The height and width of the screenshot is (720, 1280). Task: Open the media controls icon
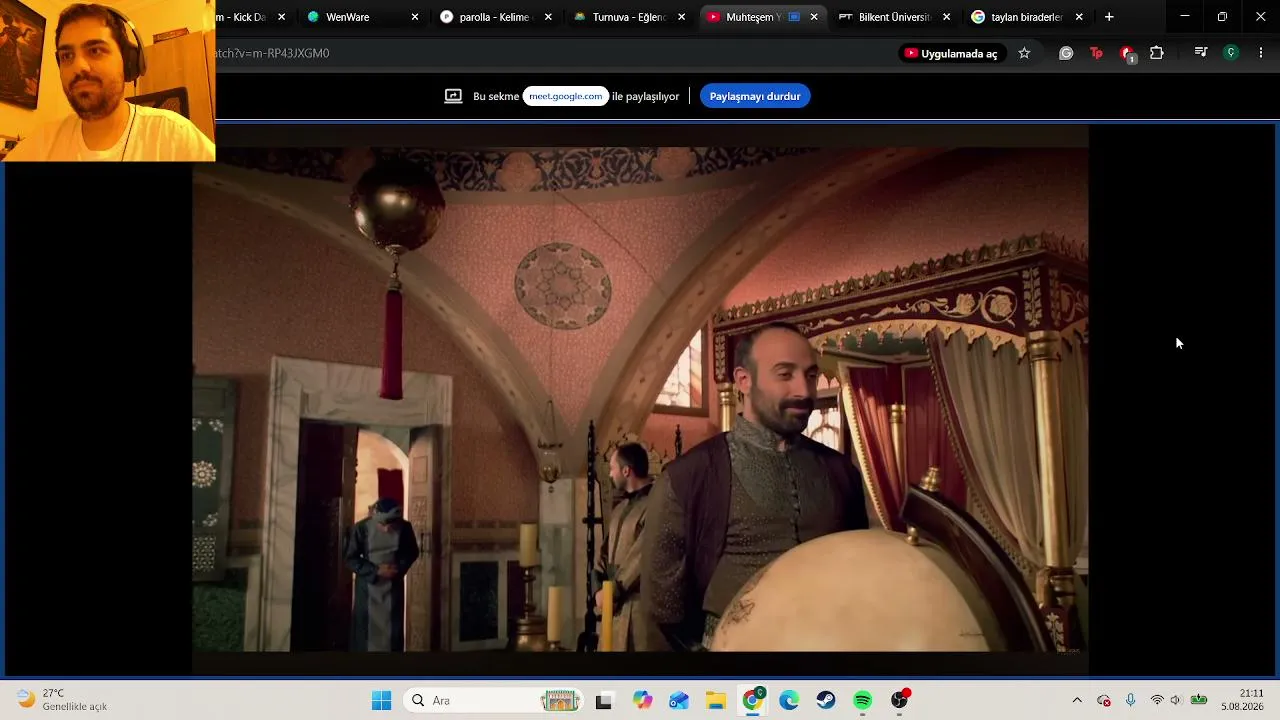coord(1201,53)
